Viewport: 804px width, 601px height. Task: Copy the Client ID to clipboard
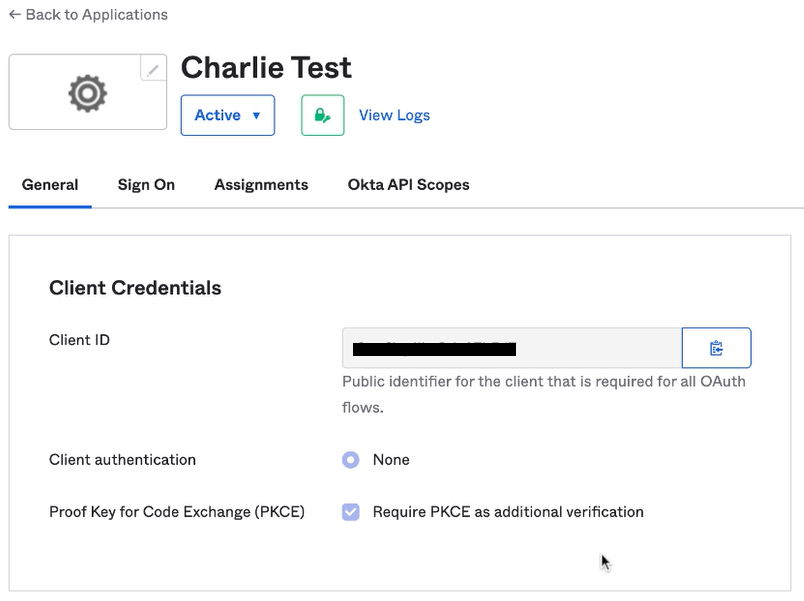(716, 348)
